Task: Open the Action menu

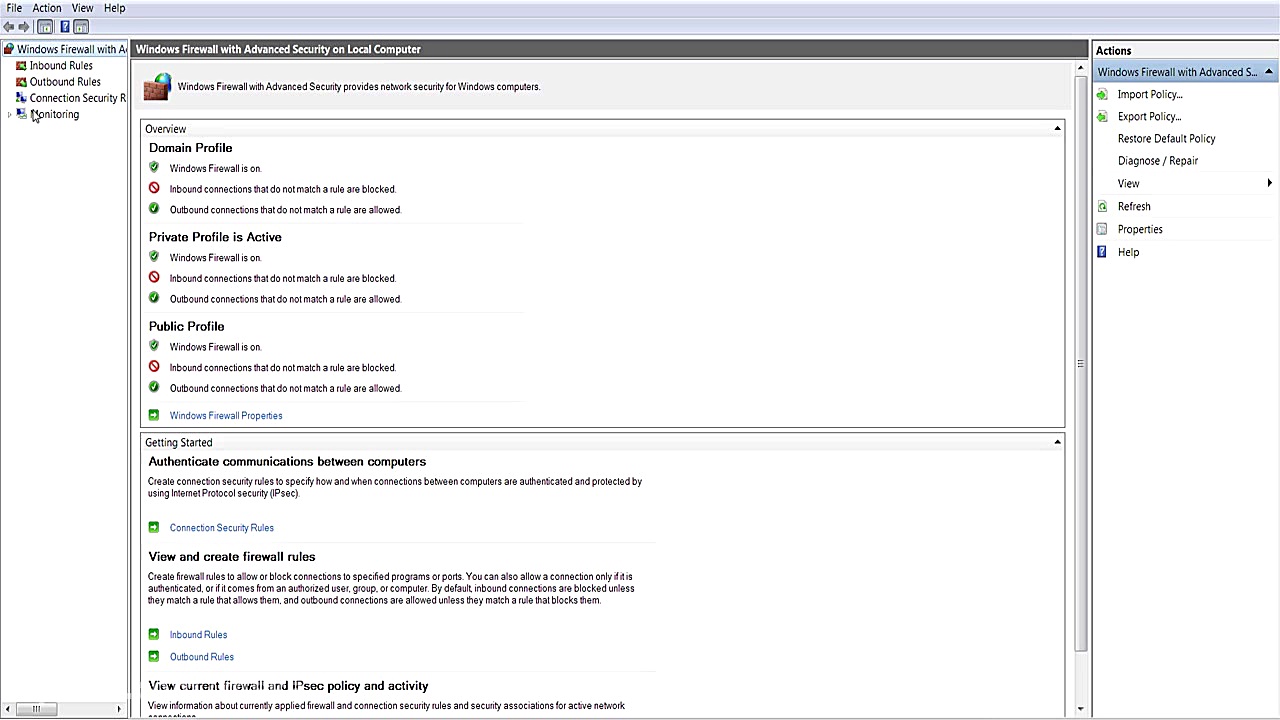Action: [47, 8]
